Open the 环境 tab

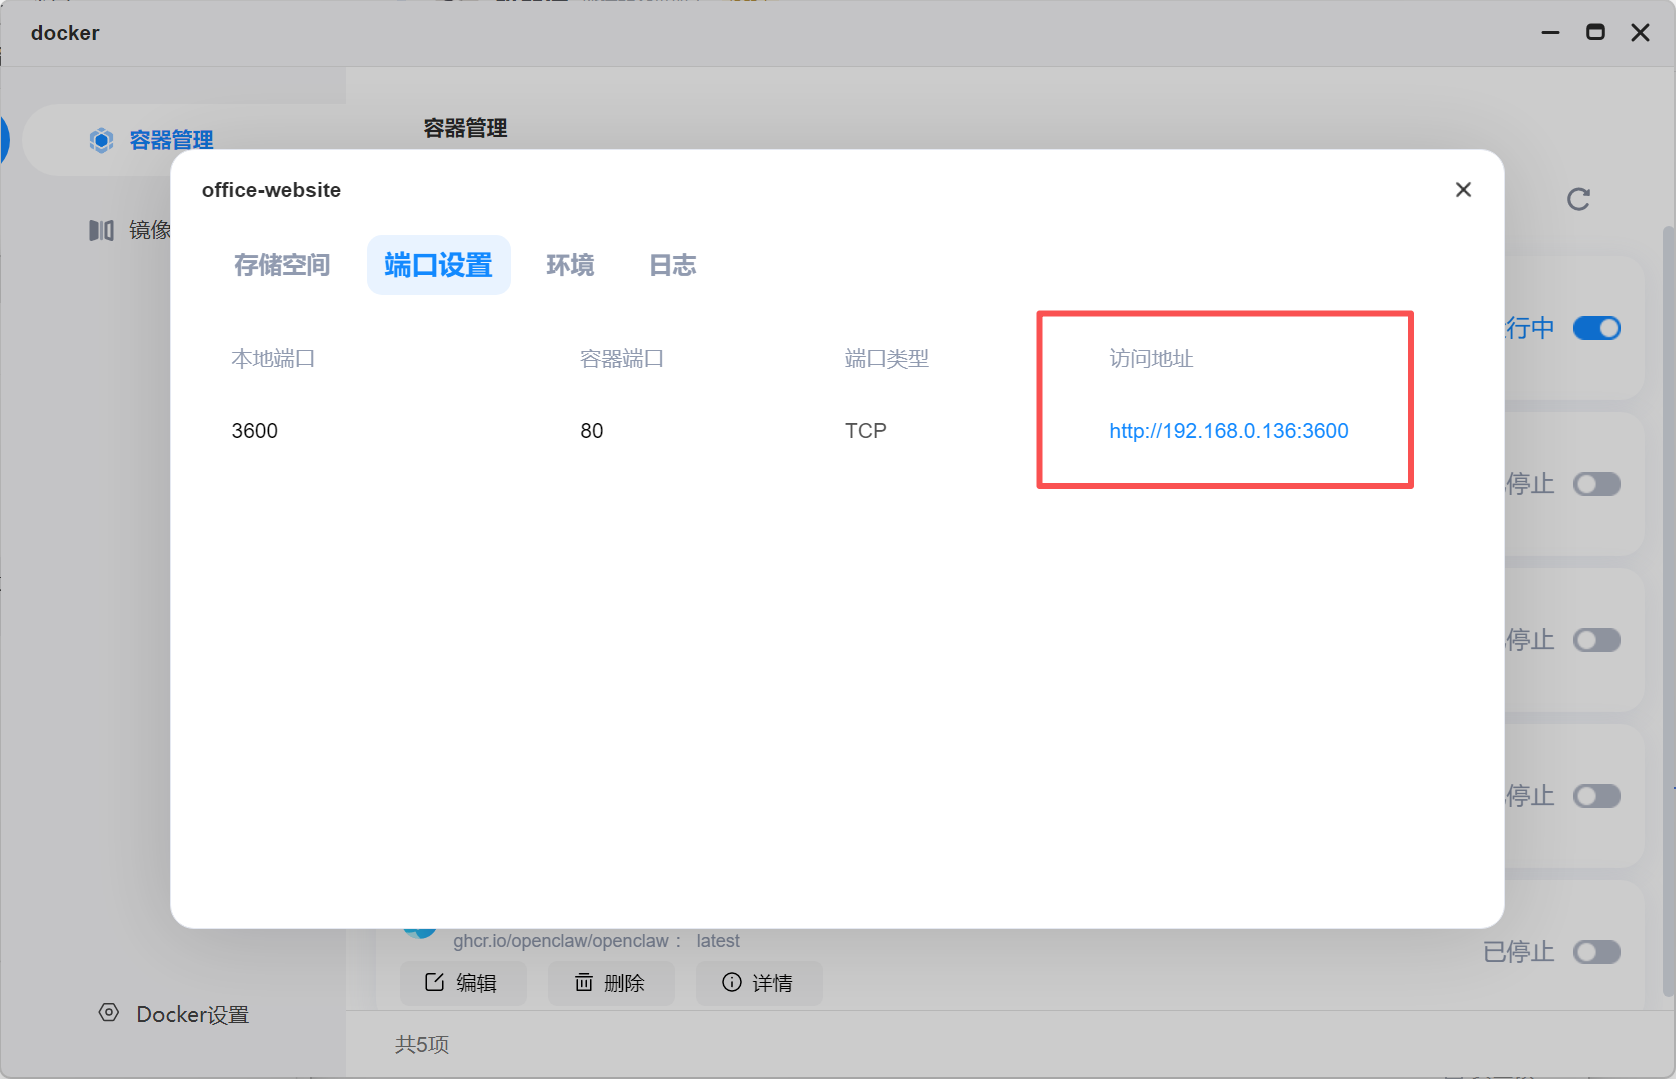[x=570, y=265]
